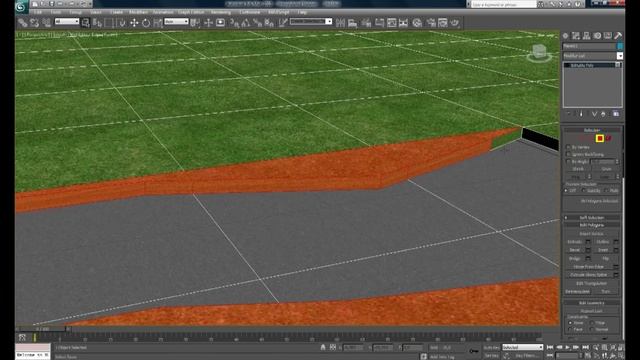The height and width of the screenshot is (360, 640).
Task: Open the Modifiers menu
Action: click(138, 12)
